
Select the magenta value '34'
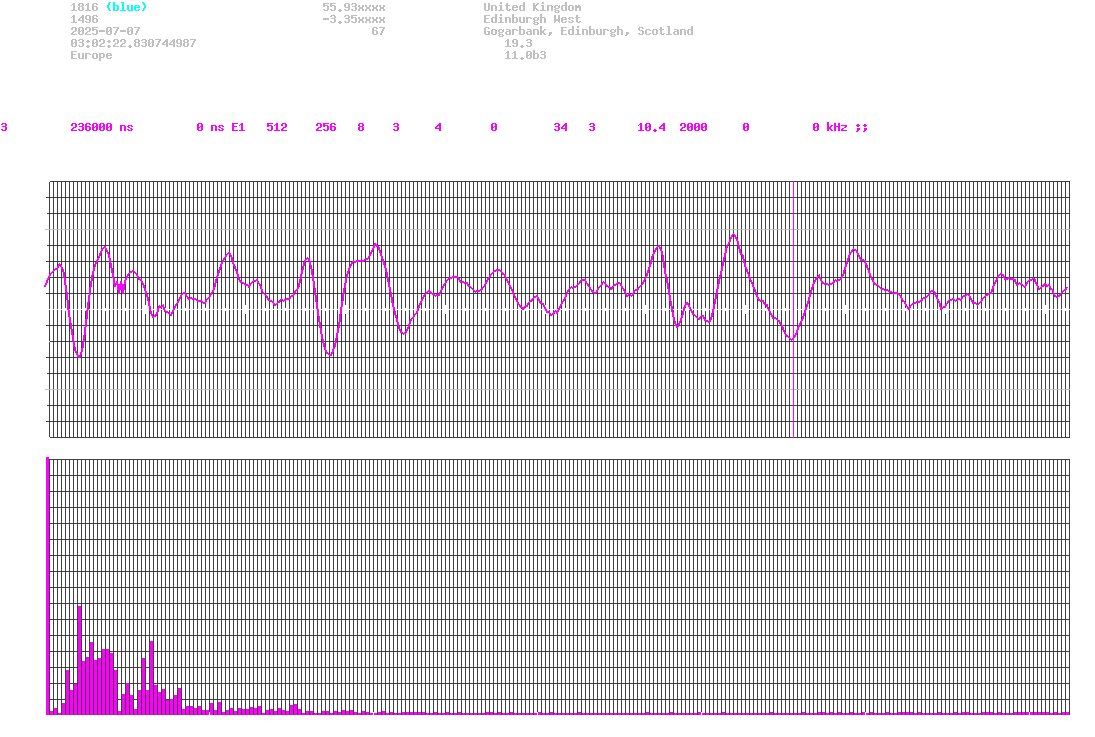pos(560,127)
